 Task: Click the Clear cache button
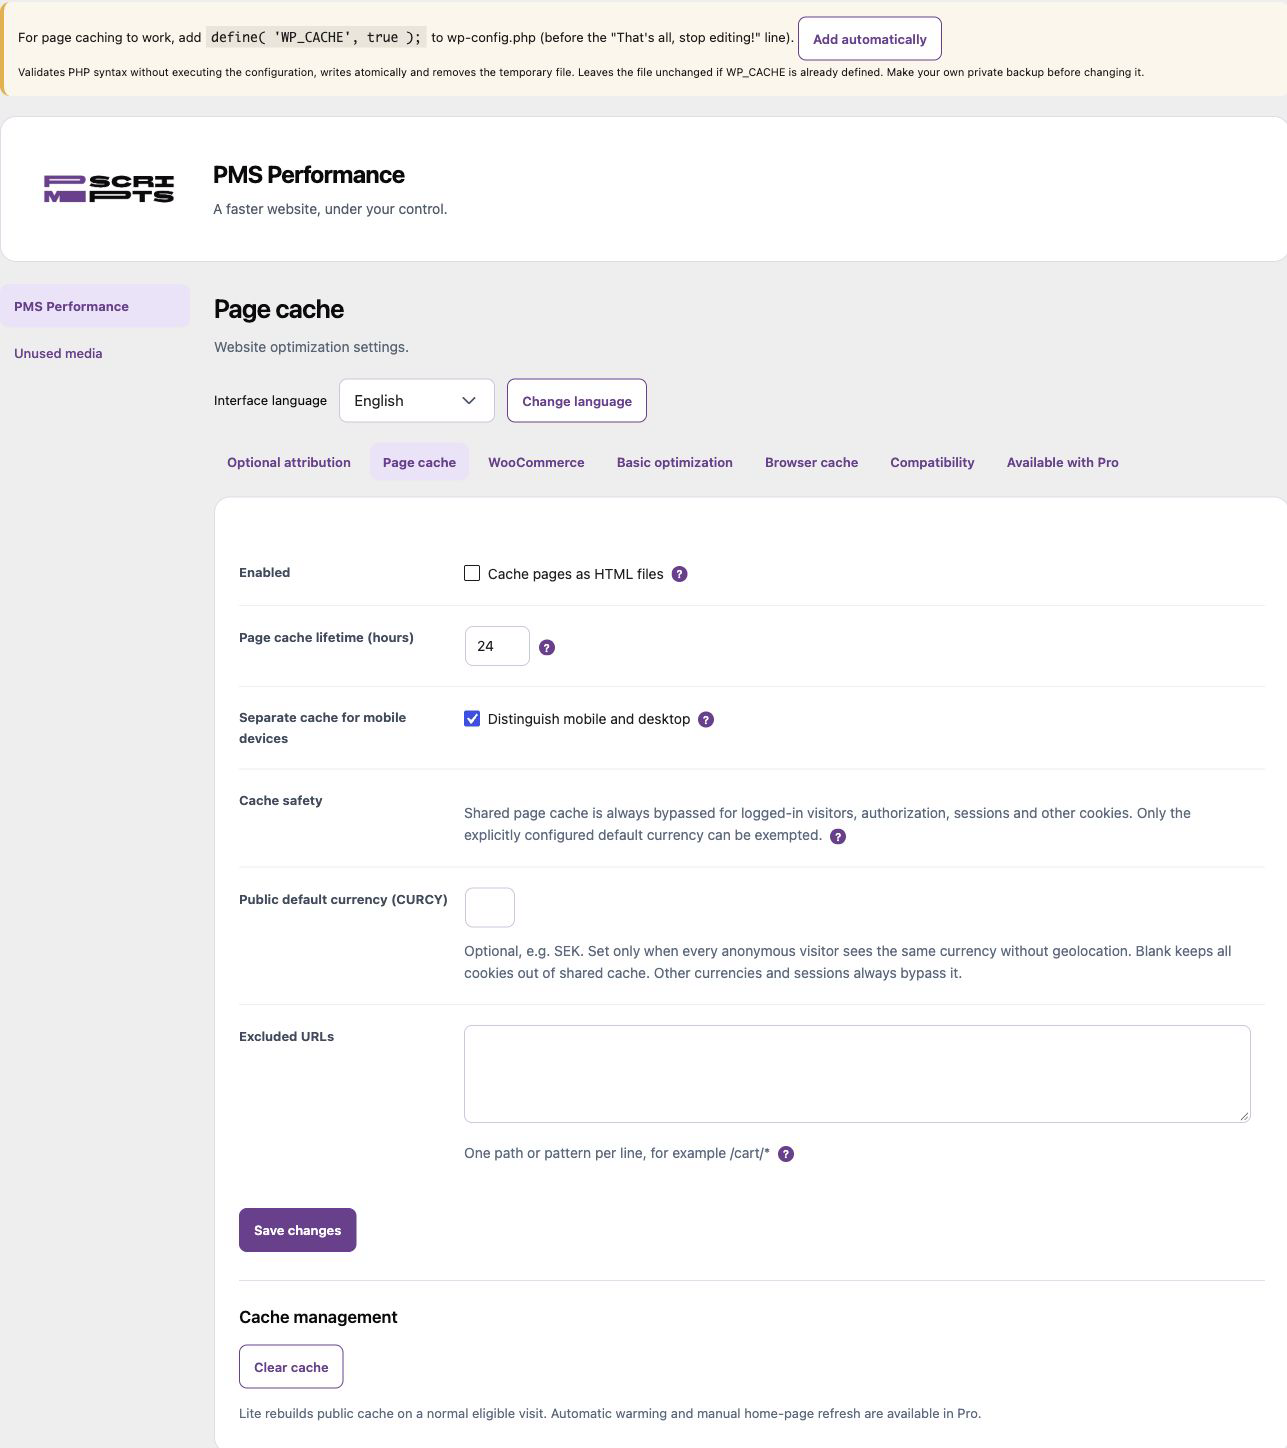[291, 1367]
